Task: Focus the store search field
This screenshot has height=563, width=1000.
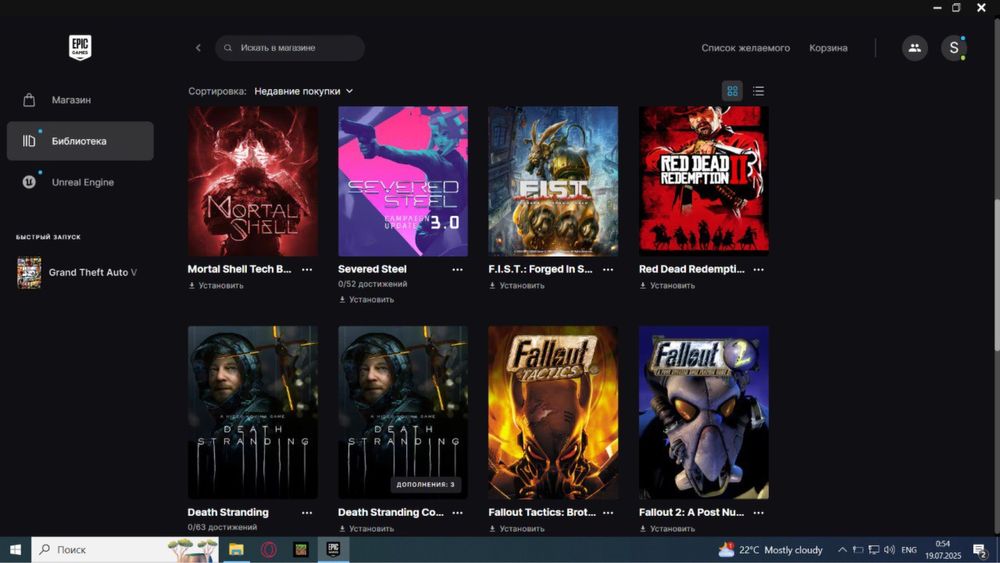Action: [x=290, y=48]
